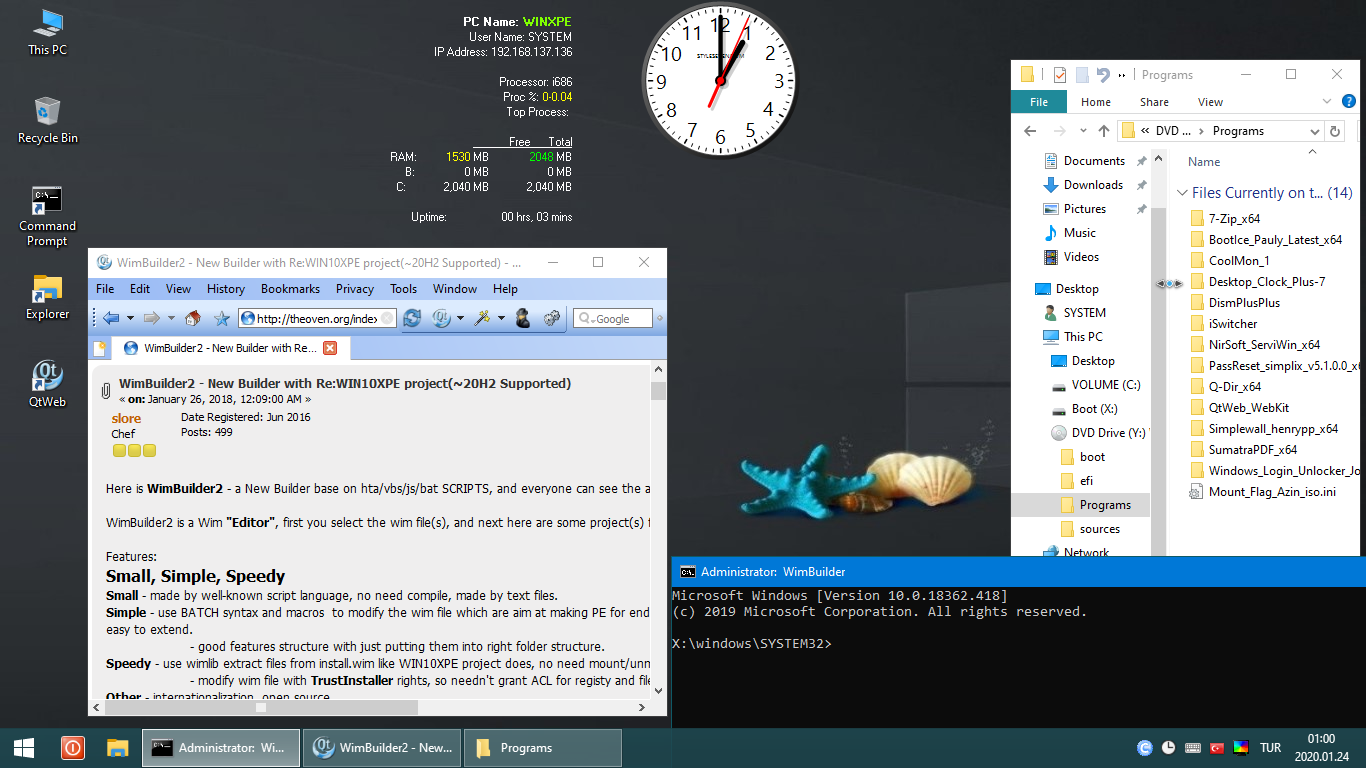Open Bookmarks menu in QtWeb

[291, 289]
